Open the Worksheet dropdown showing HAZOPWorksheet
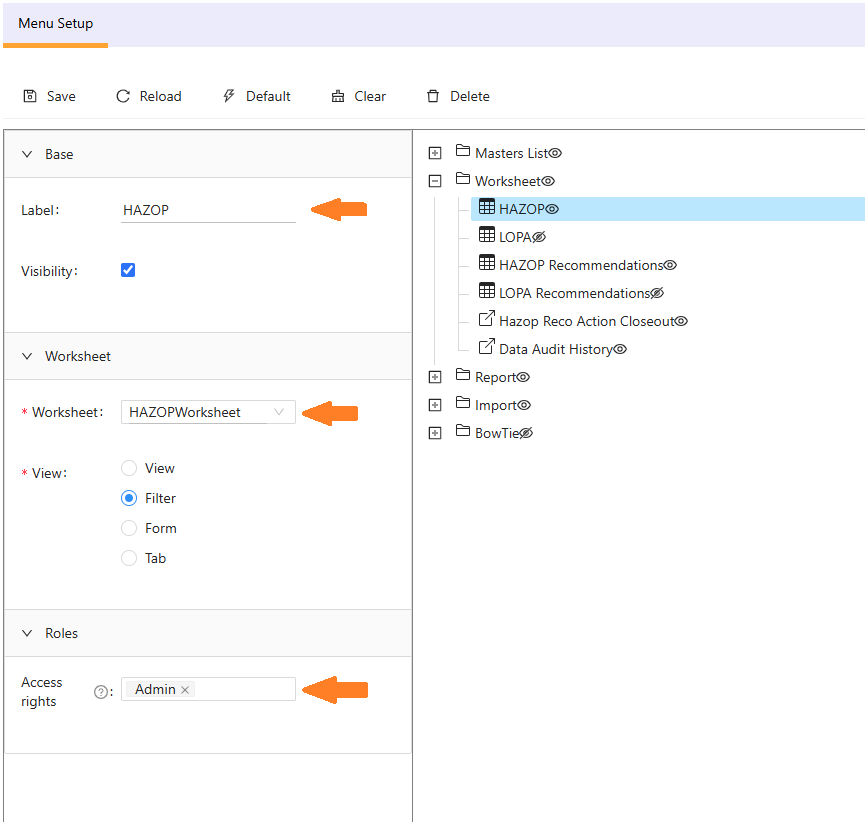This screenshot has height=822, width=865. pyautogui.click(x=208, y=412)
